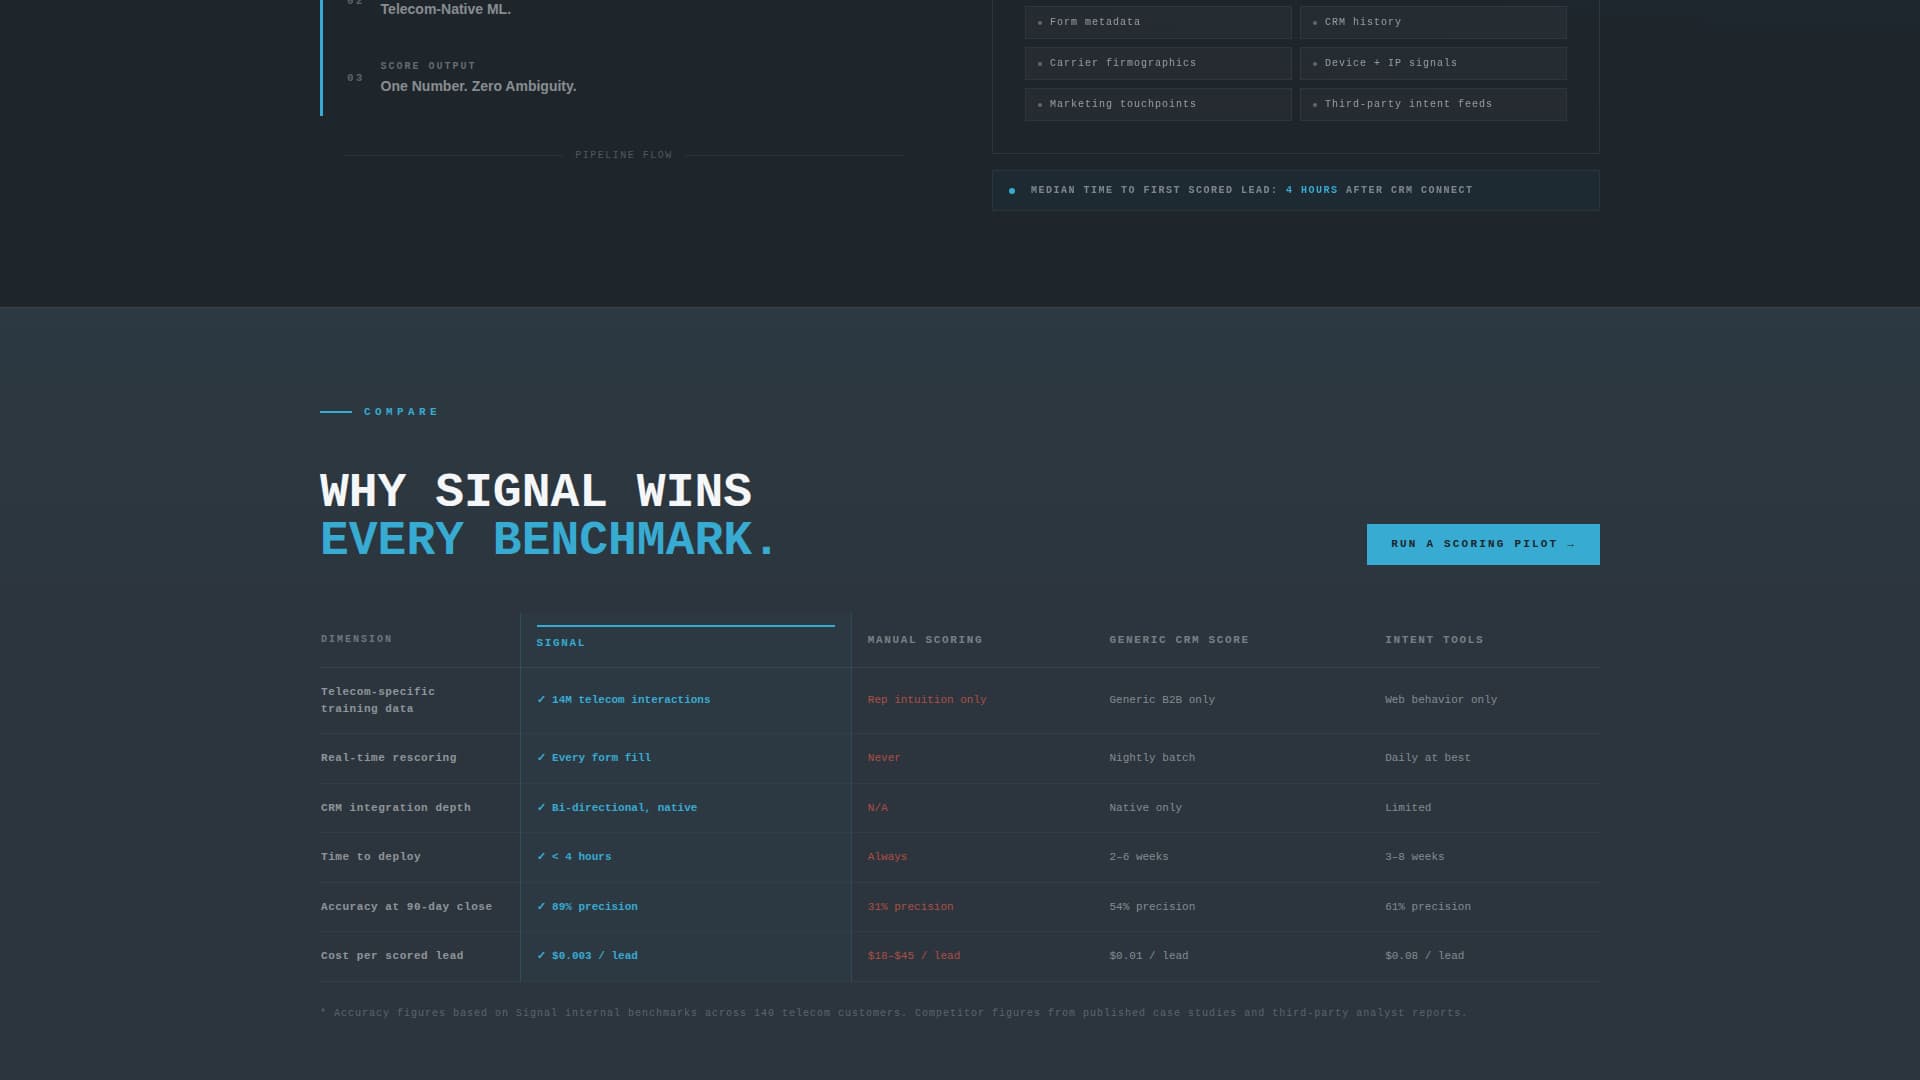The height and width of the screenshot is (1080, 1920).
Task: Click the median time to first scored lead banner
Action: coord(1295,190)
